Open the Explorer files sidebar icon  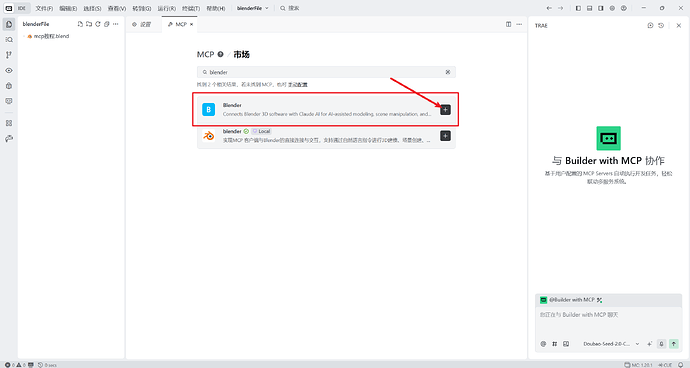[x=9, y=24]
